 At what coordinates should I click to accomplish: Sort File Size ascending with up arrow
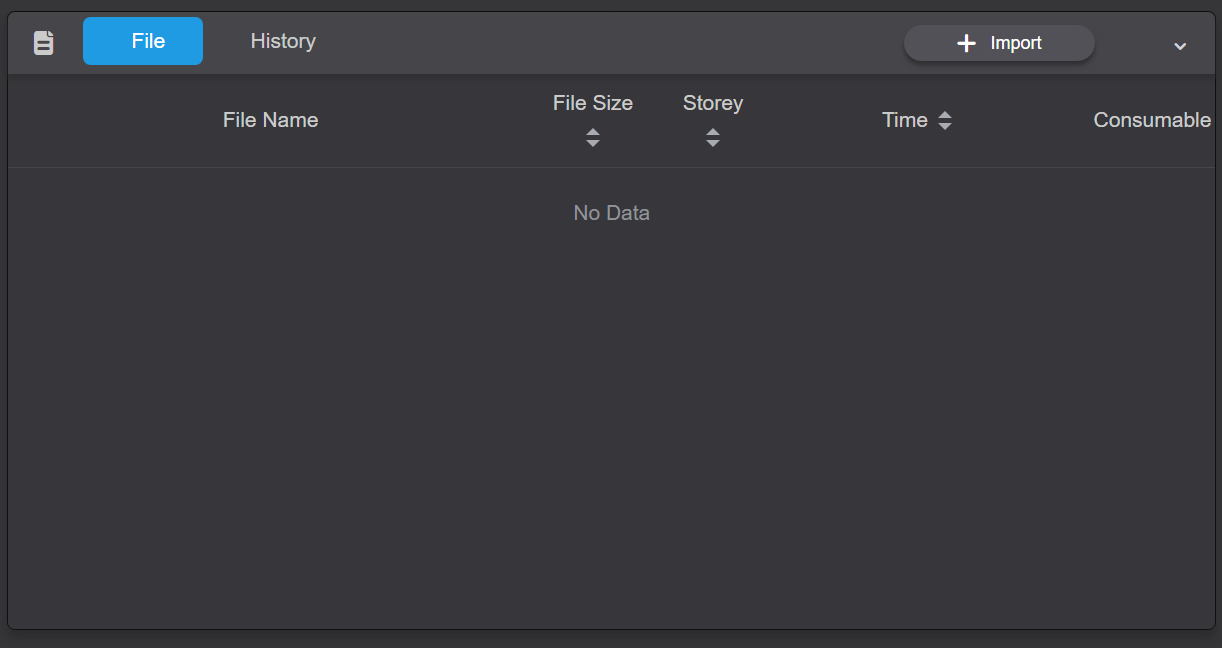(593, 132)
